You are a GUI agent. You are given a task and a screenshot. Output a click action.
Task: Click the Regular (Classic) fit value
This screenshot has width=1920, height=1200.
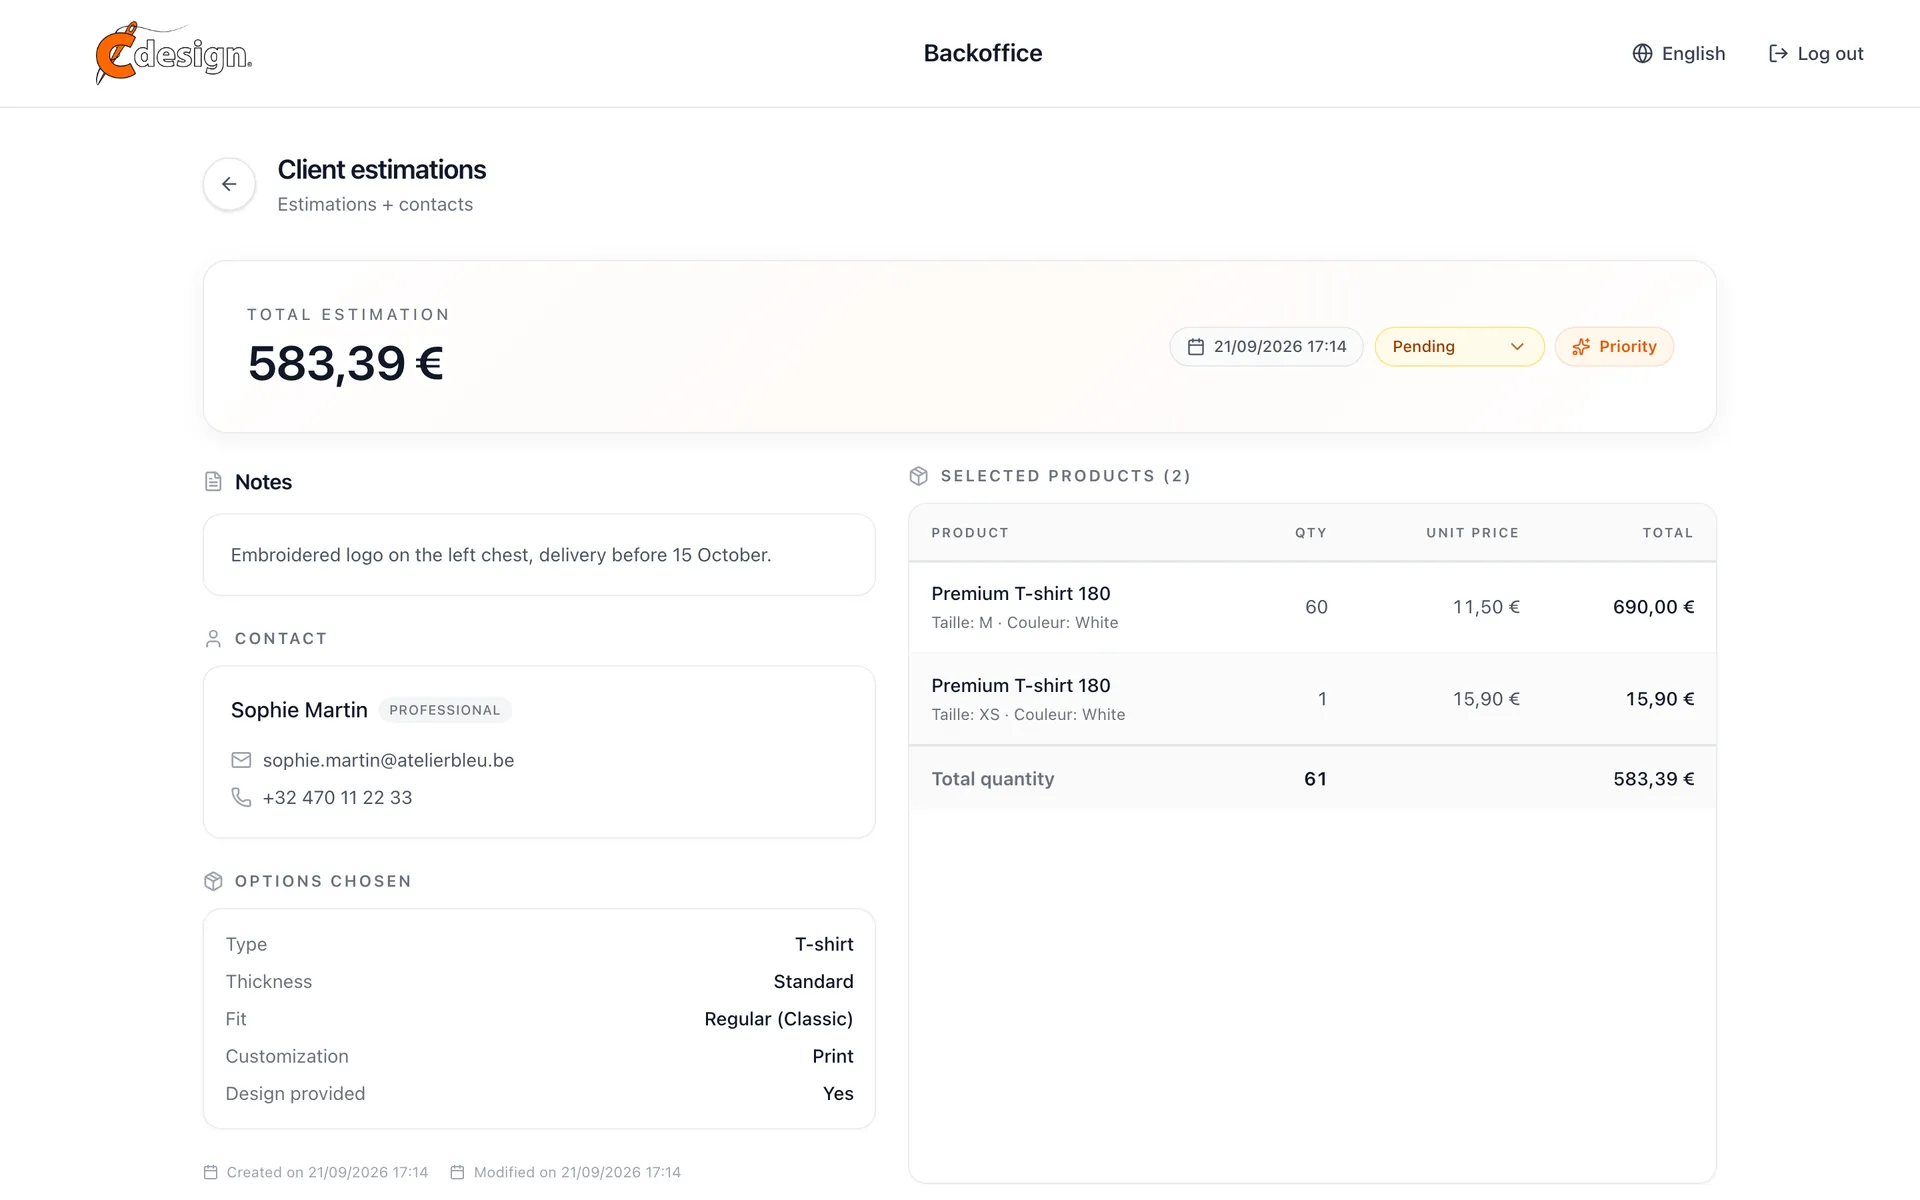(778, 1019)
